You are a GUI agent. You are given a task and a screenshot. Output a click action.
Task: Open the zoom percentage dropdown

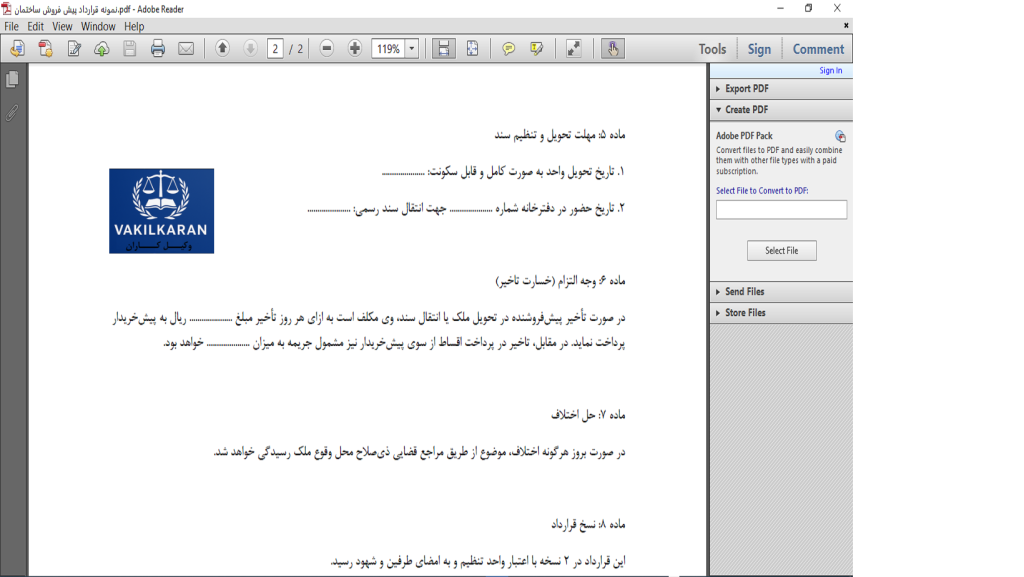412,49
